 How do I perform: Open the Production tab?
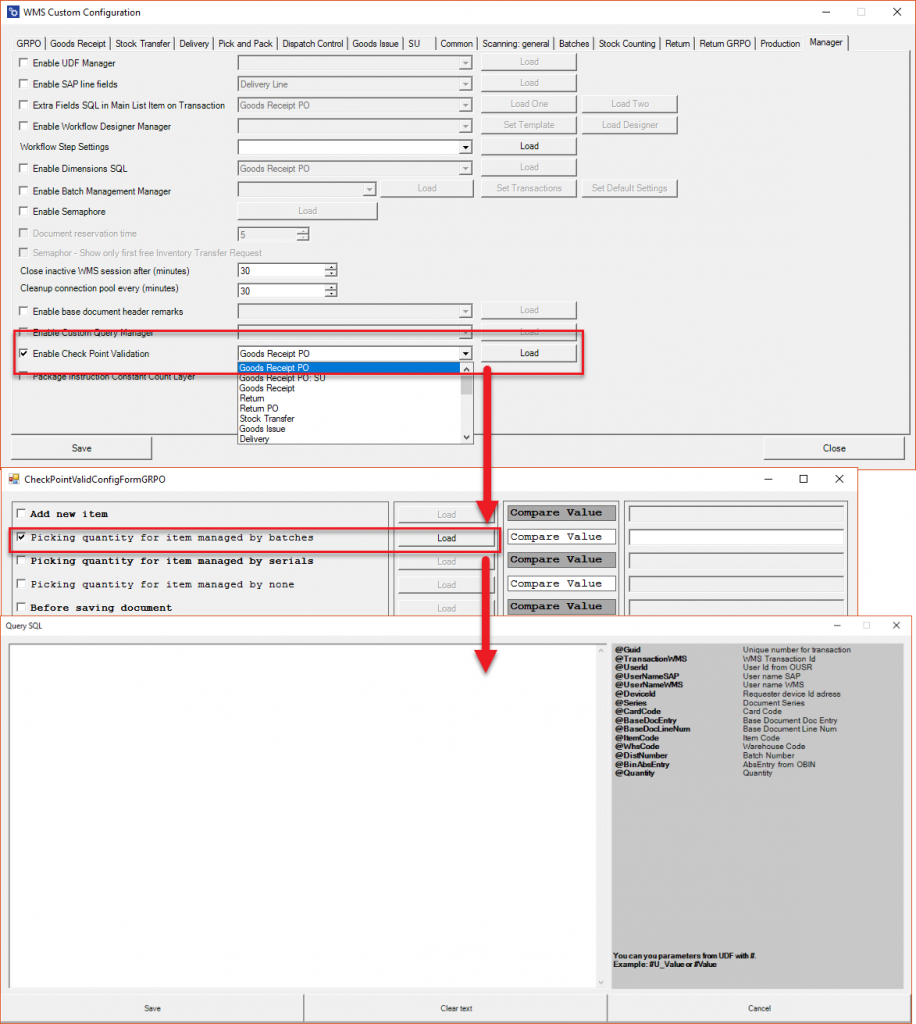click(780, 43)
